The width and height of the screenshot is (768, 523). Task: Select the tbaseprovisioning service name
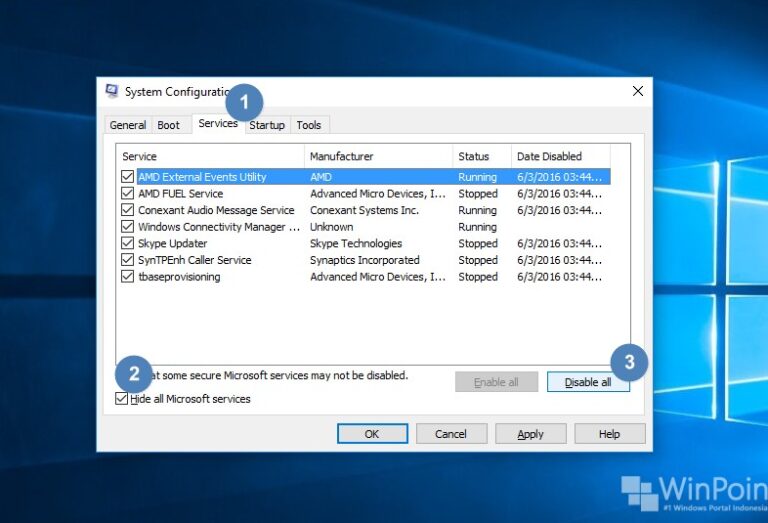179,277
